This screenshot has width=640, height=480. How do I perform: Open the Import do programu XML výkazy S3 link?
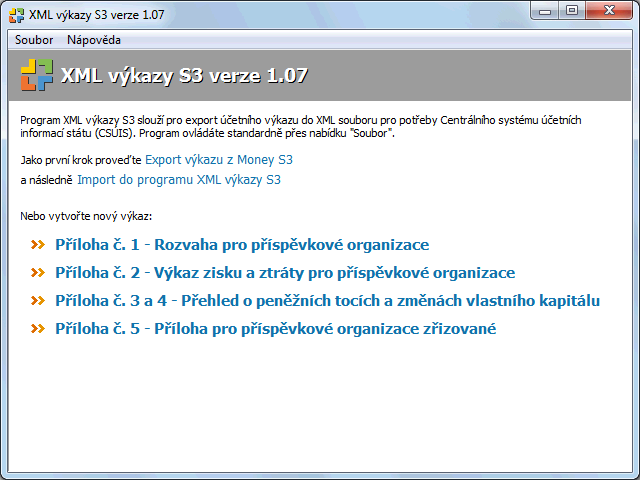(179, 180)
